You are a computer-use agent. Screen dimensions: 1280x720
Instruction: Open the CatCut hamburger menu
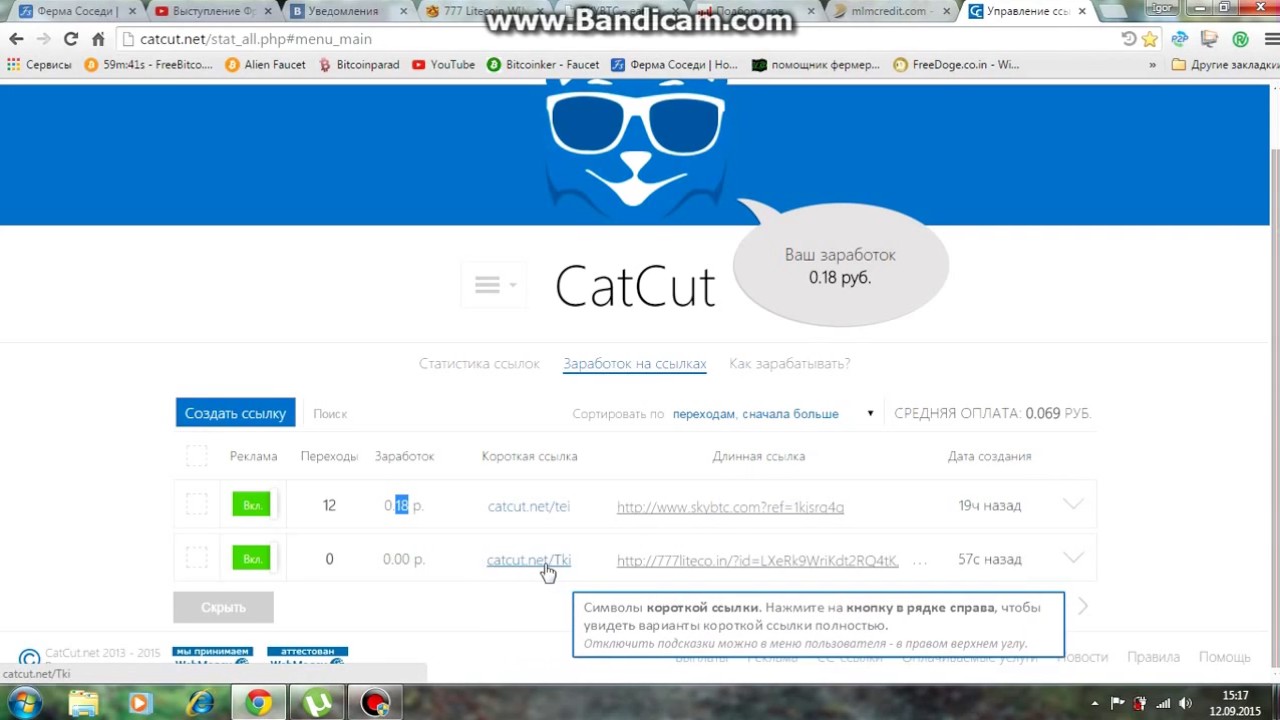(x=493, y=285)
